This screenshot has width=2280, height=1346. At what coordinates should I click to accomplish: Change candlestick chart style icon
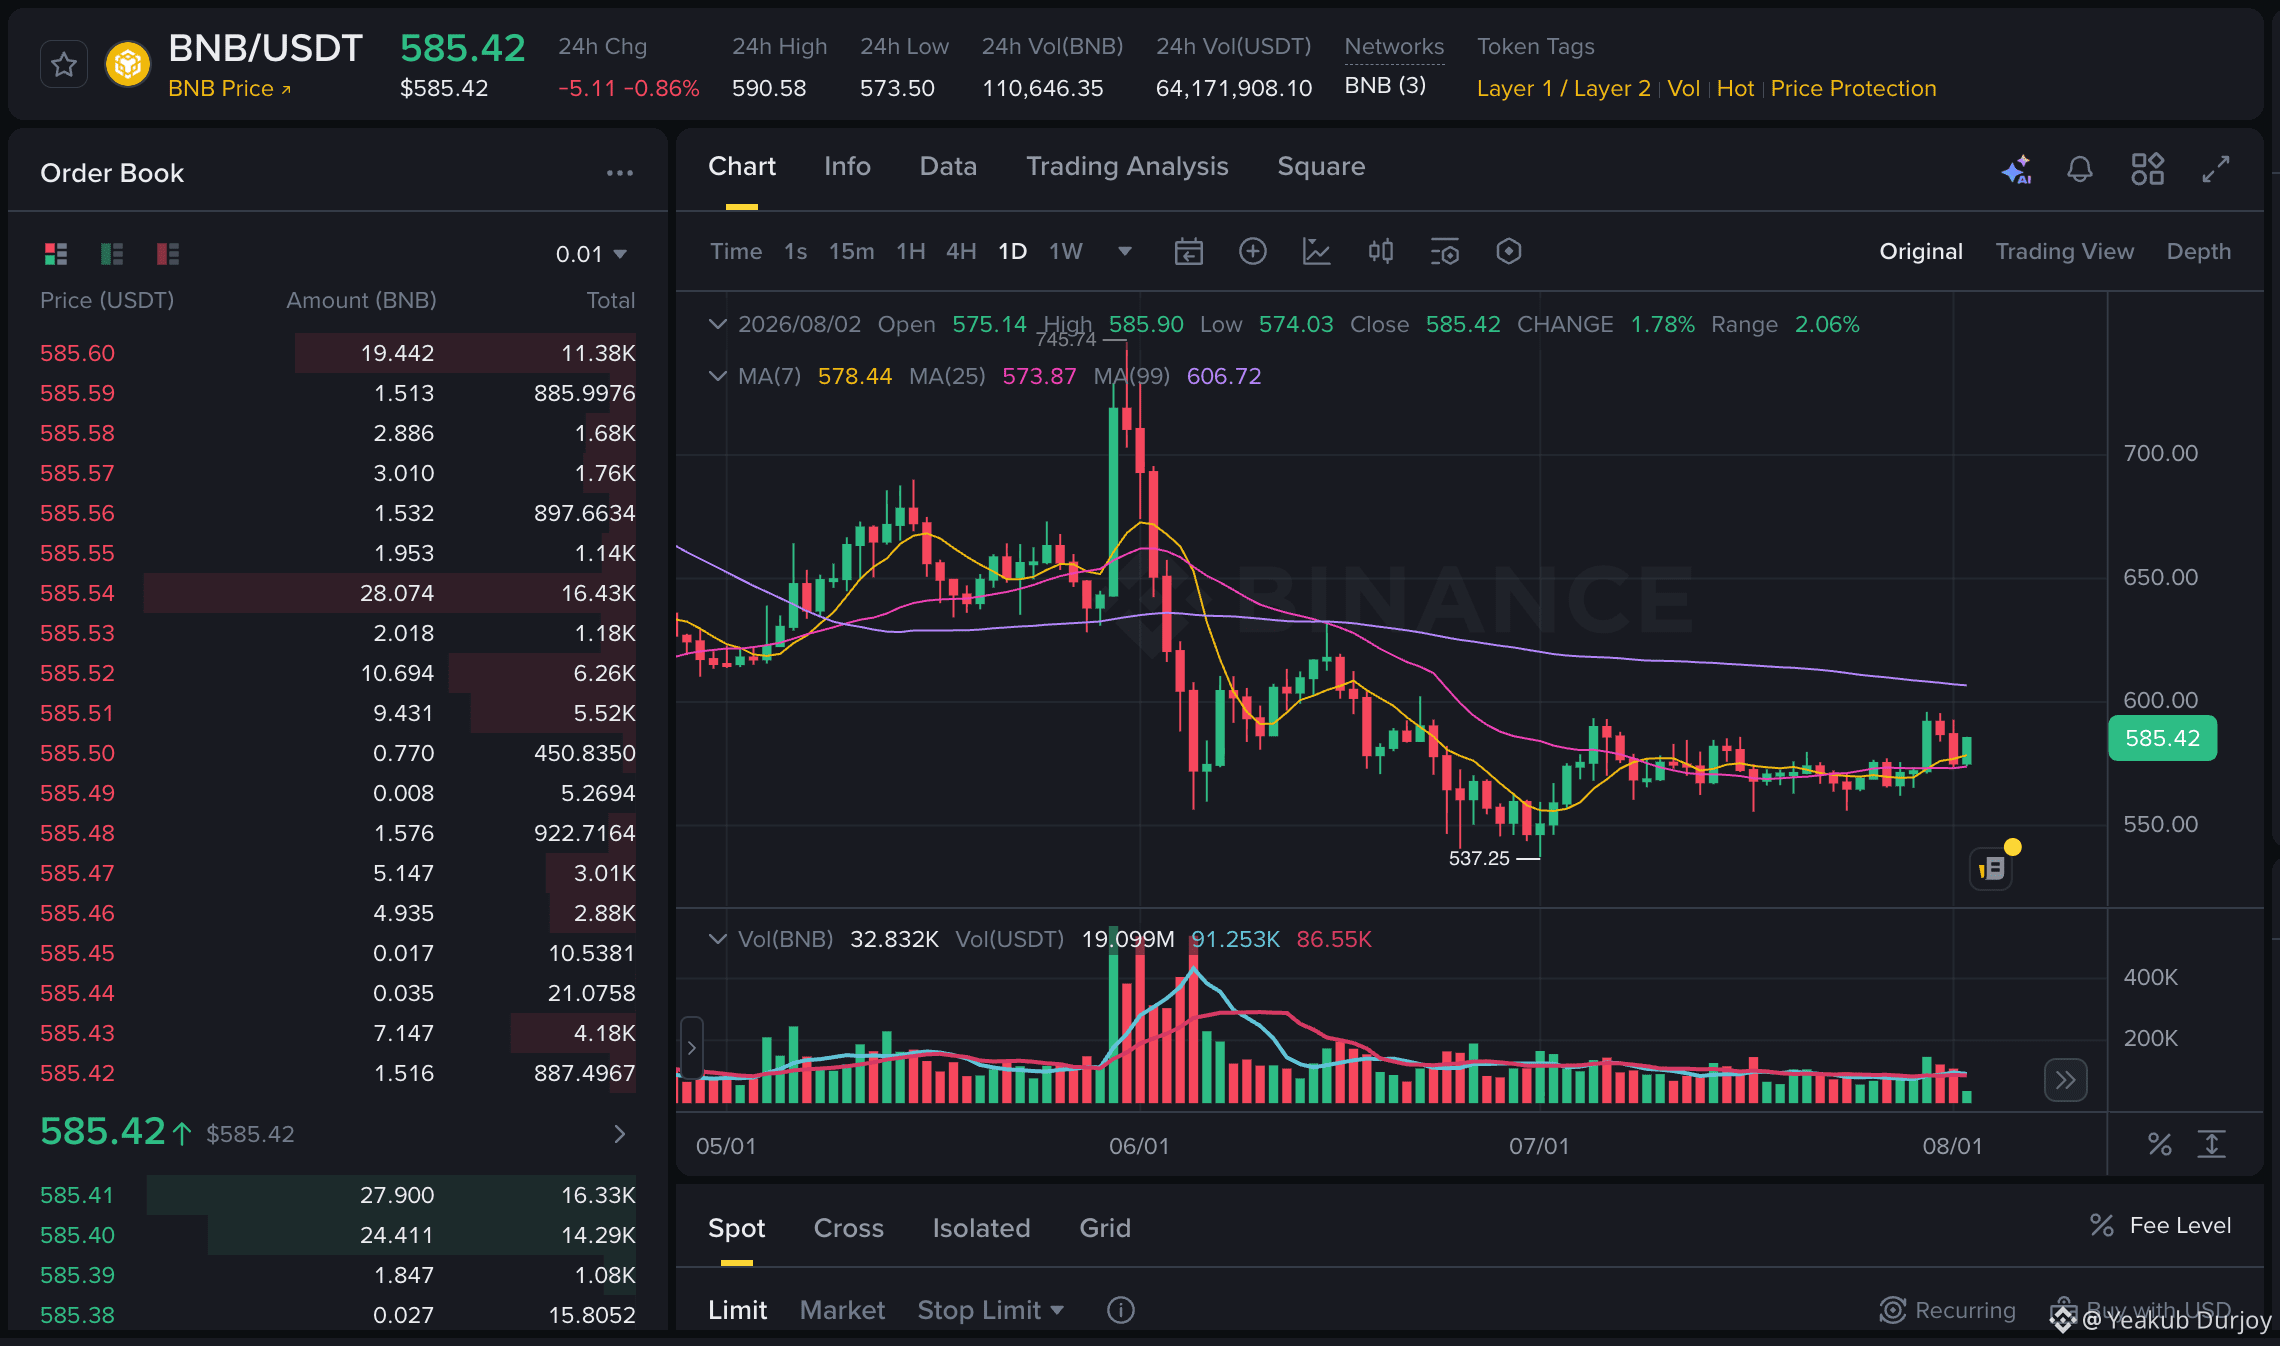coord(1381,251)
